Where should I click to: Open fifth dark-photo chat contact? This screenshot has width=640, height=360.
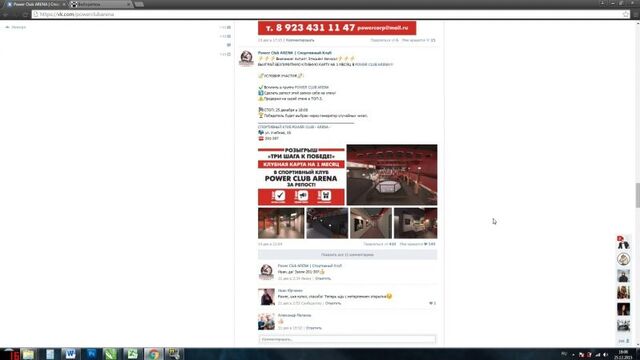tap(623, 309)
